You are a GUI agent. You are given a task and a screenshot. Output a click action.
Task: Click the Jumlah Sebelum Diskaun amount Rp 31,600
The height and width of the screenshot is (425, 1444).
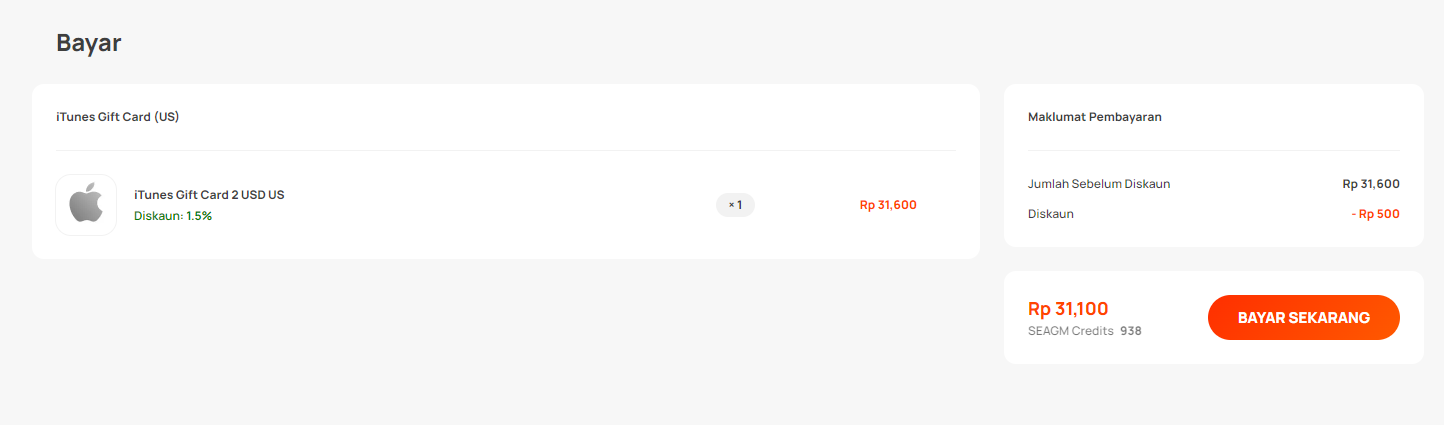click(x=1371, y=184)
